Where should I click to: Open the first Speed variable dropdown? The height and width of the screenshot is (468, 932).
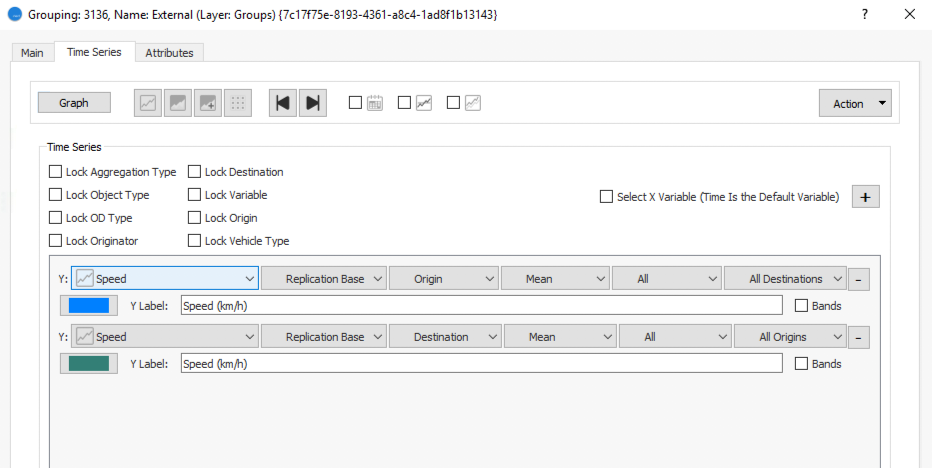[x=165, y=279]
